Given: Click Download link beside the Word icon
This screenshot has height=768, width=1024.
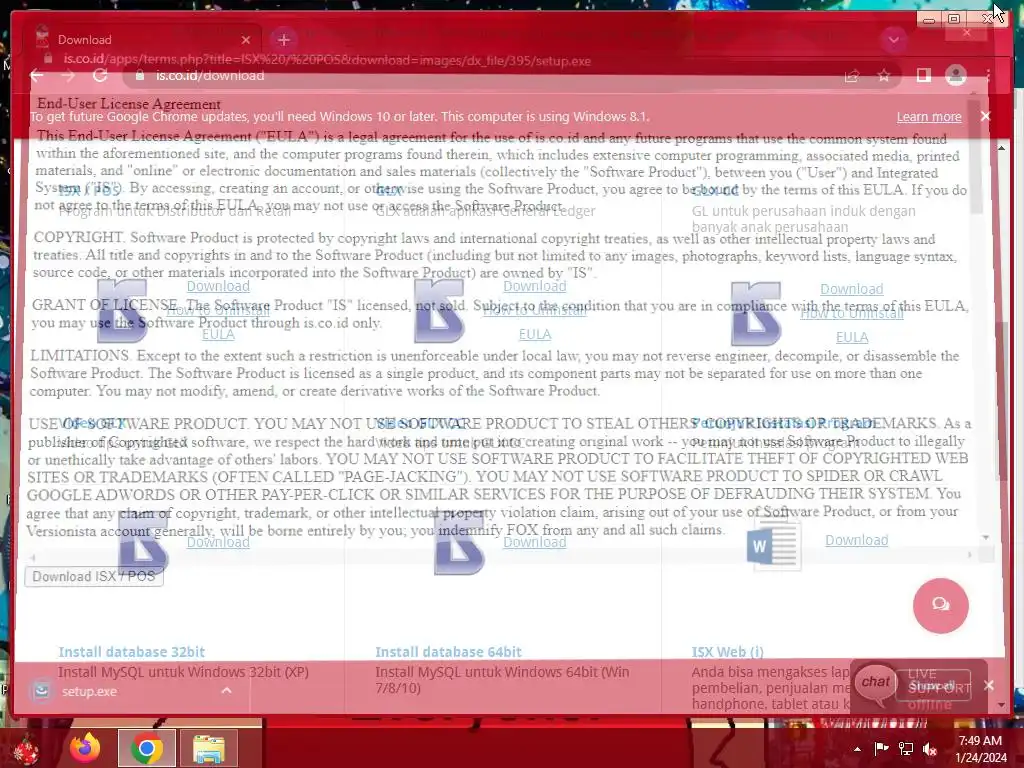Looking at the screenshot, I should point(857,540).
